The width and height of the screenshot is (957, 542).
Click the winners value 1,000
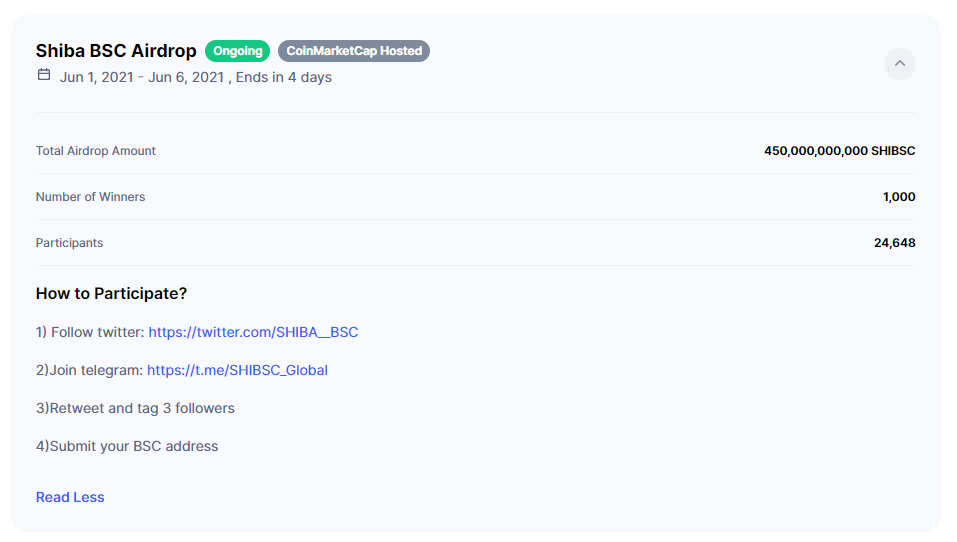tap(899, 197)
